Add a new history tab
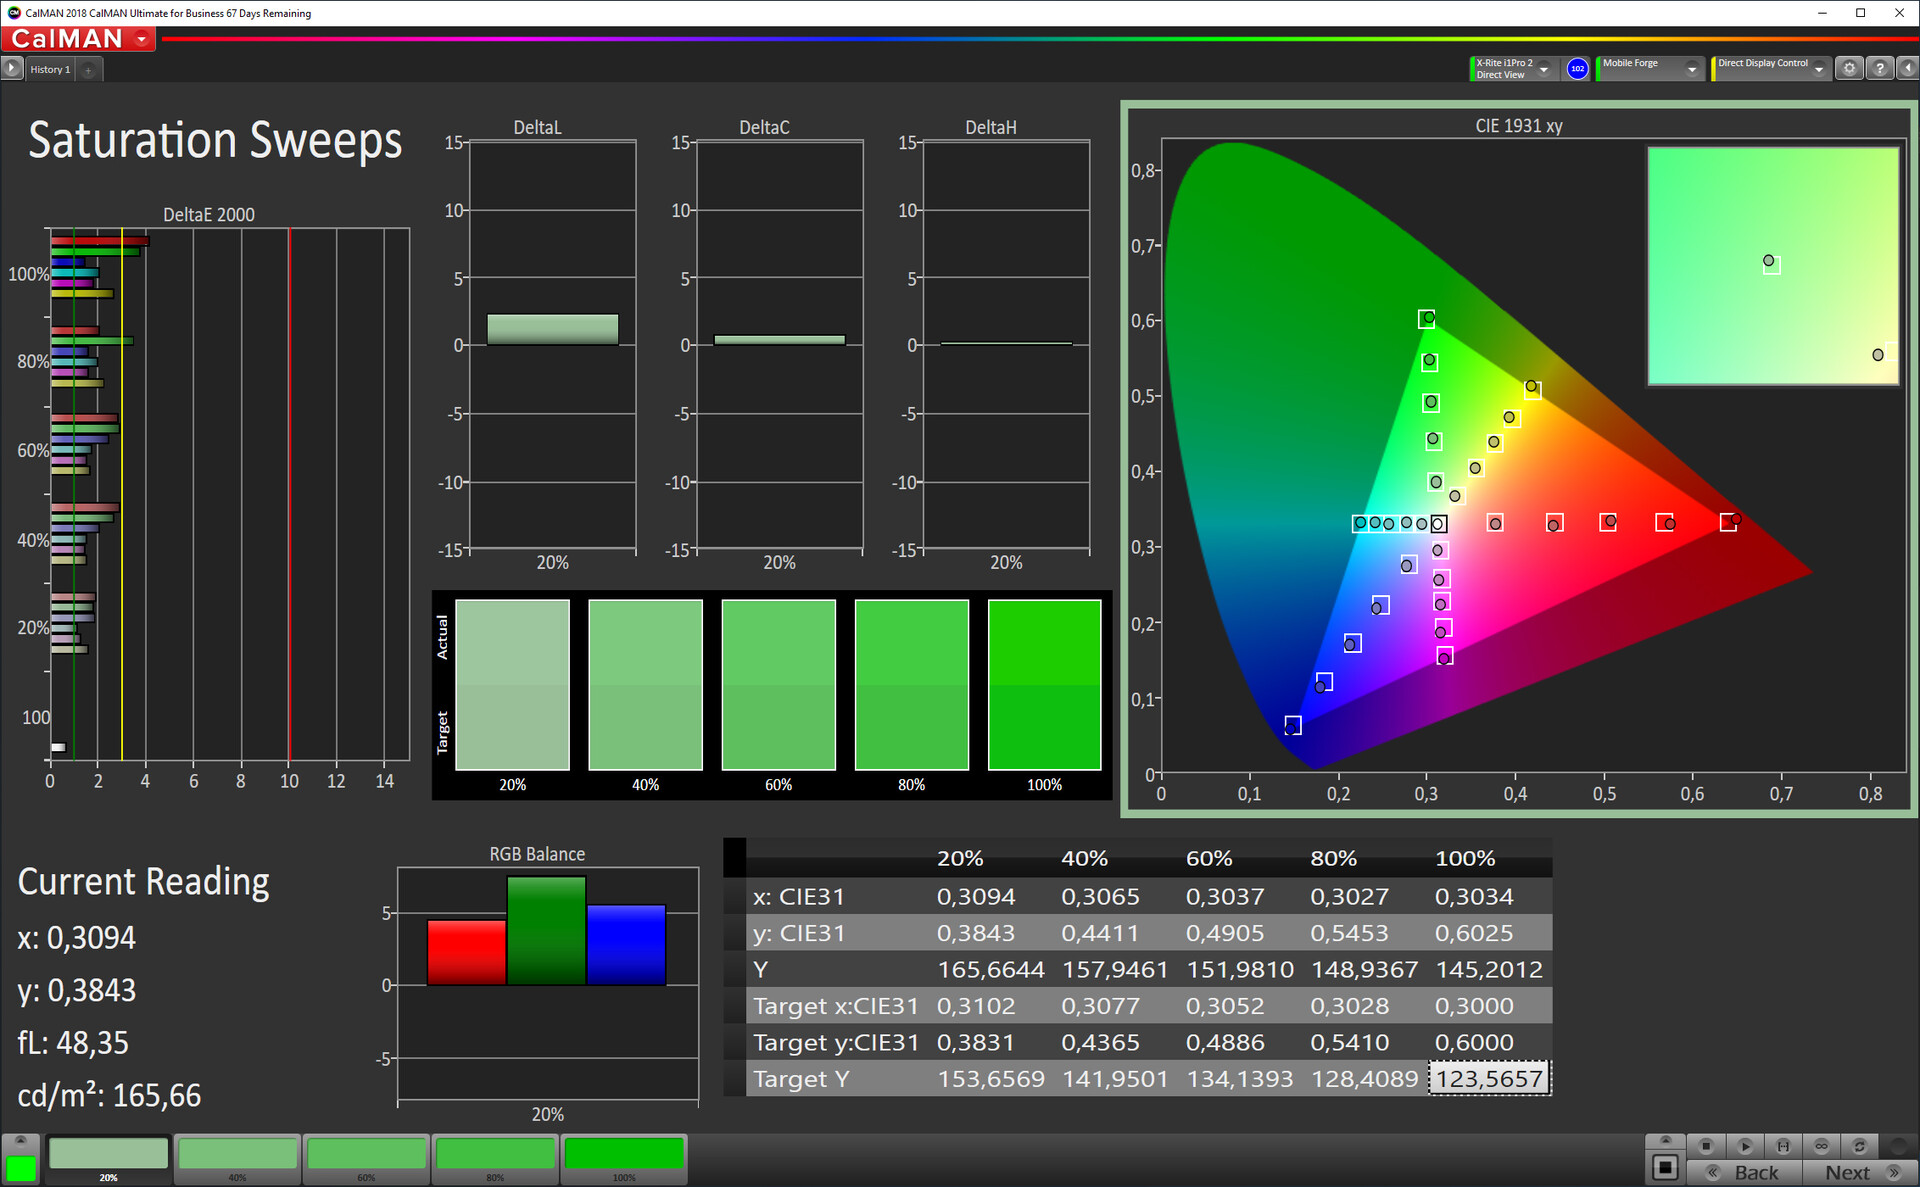 coord(89,70)
